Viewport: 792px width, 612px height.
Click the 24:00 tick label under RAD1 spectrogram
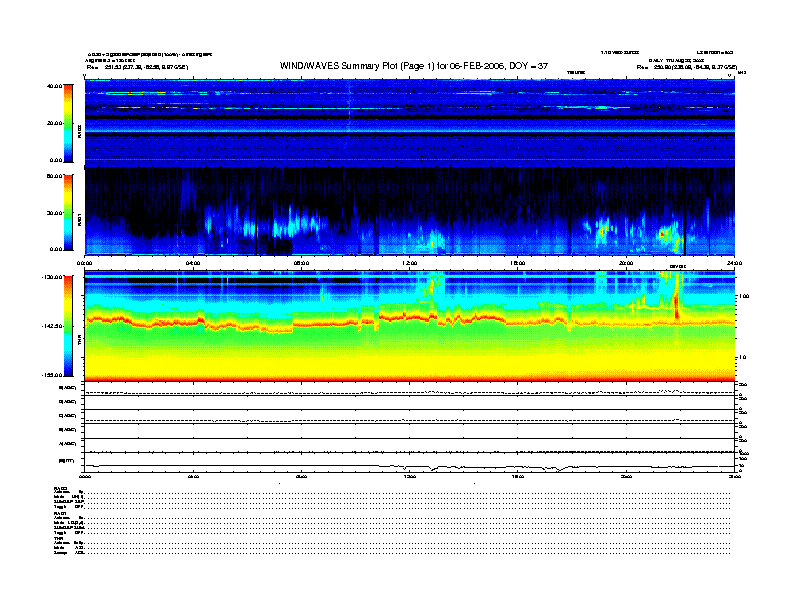click(x=734, y=263)
